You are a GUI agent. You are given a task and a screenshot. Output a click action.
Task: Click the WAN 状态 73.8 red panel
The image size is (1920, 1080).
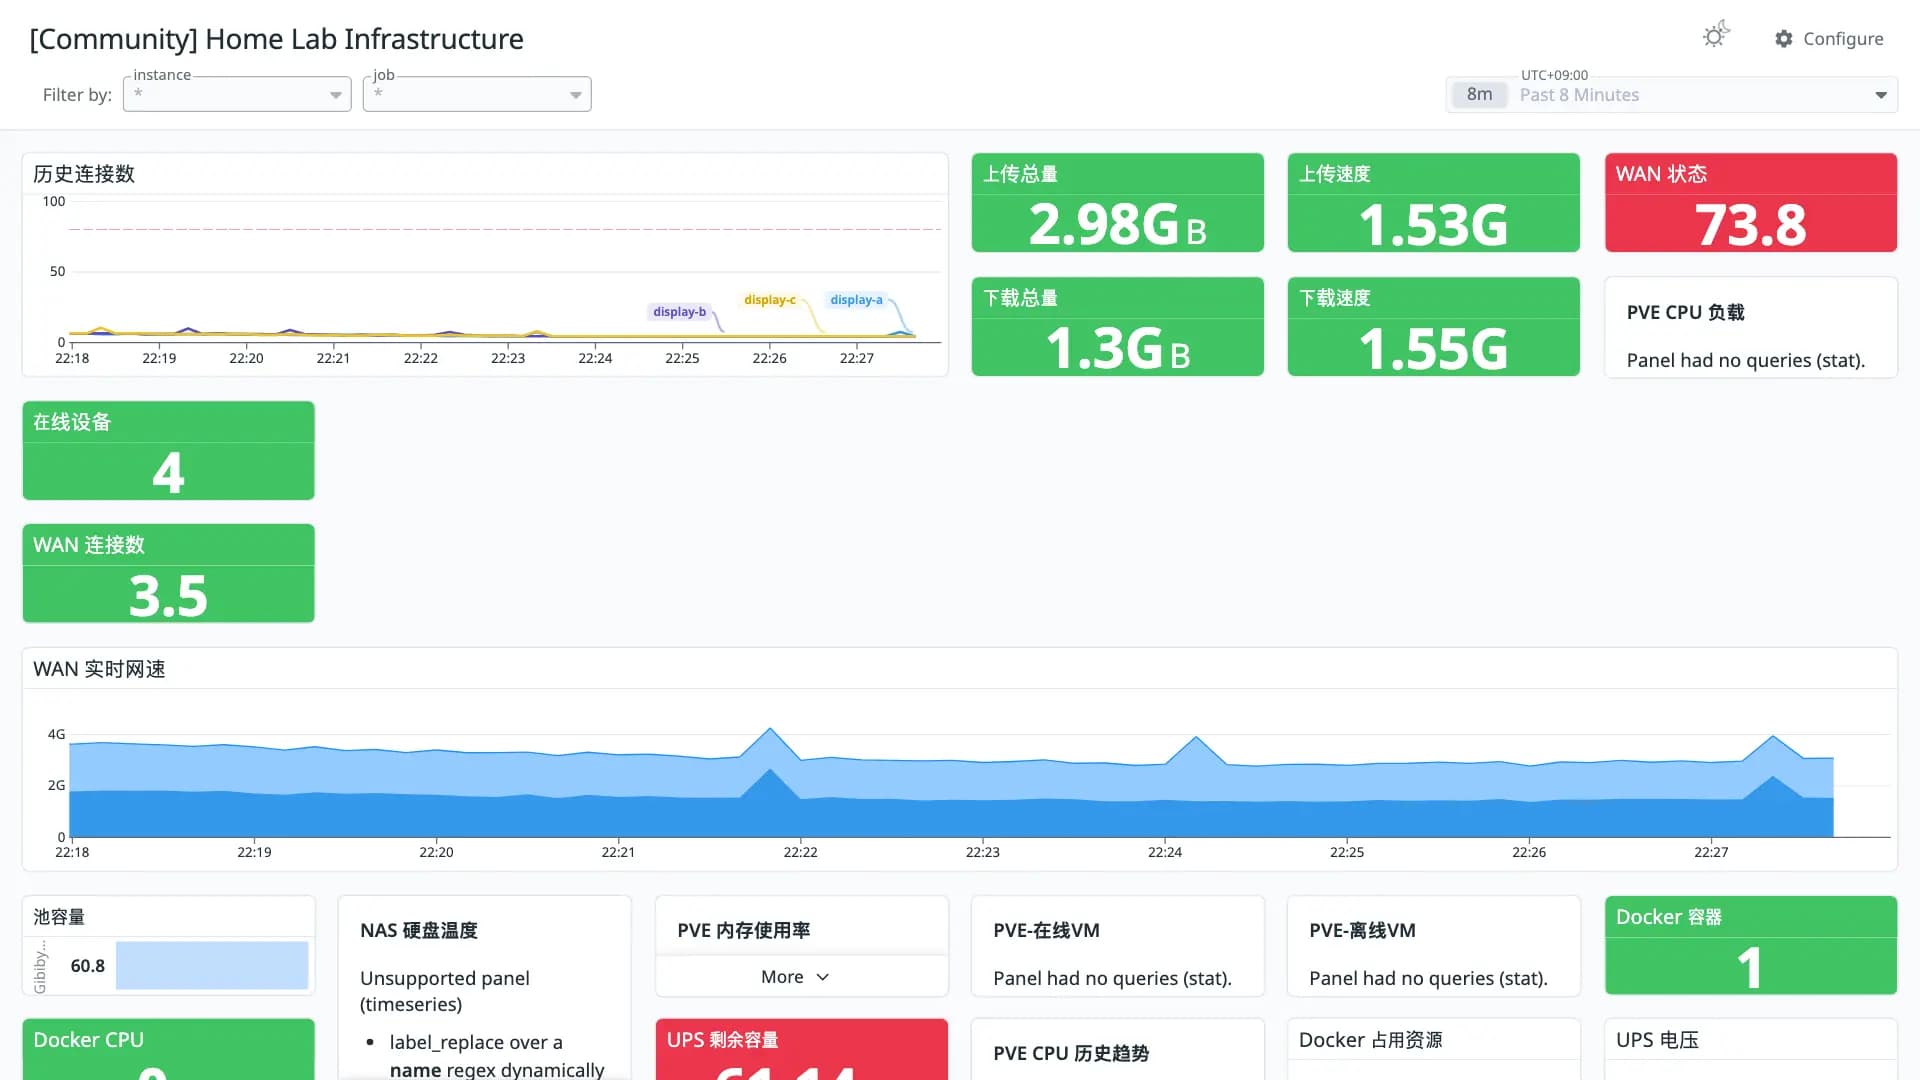click(1750, 202)
